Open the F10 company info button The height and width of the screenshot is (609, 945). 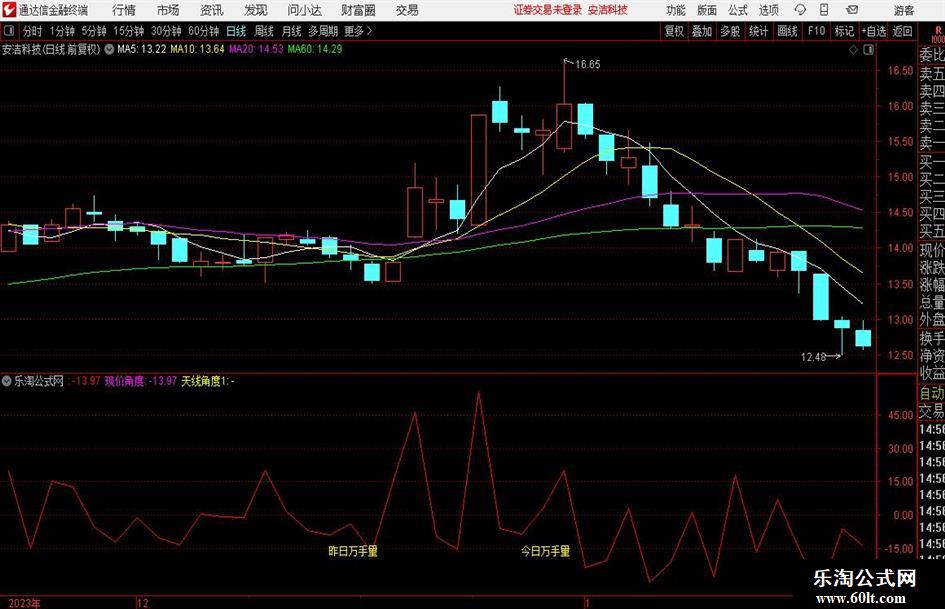tap(817, 31)
